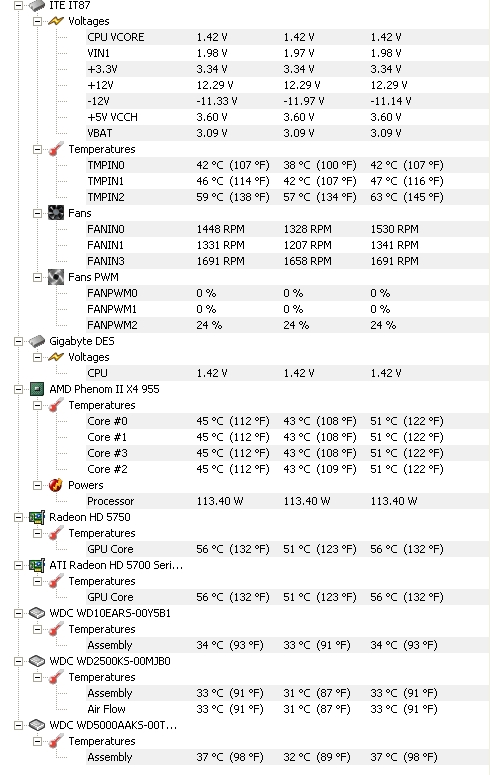This screenshot has width=490, height=775.
Task: Collapse the Voltages group under Gigabyte DES
Action: (37, 357)
